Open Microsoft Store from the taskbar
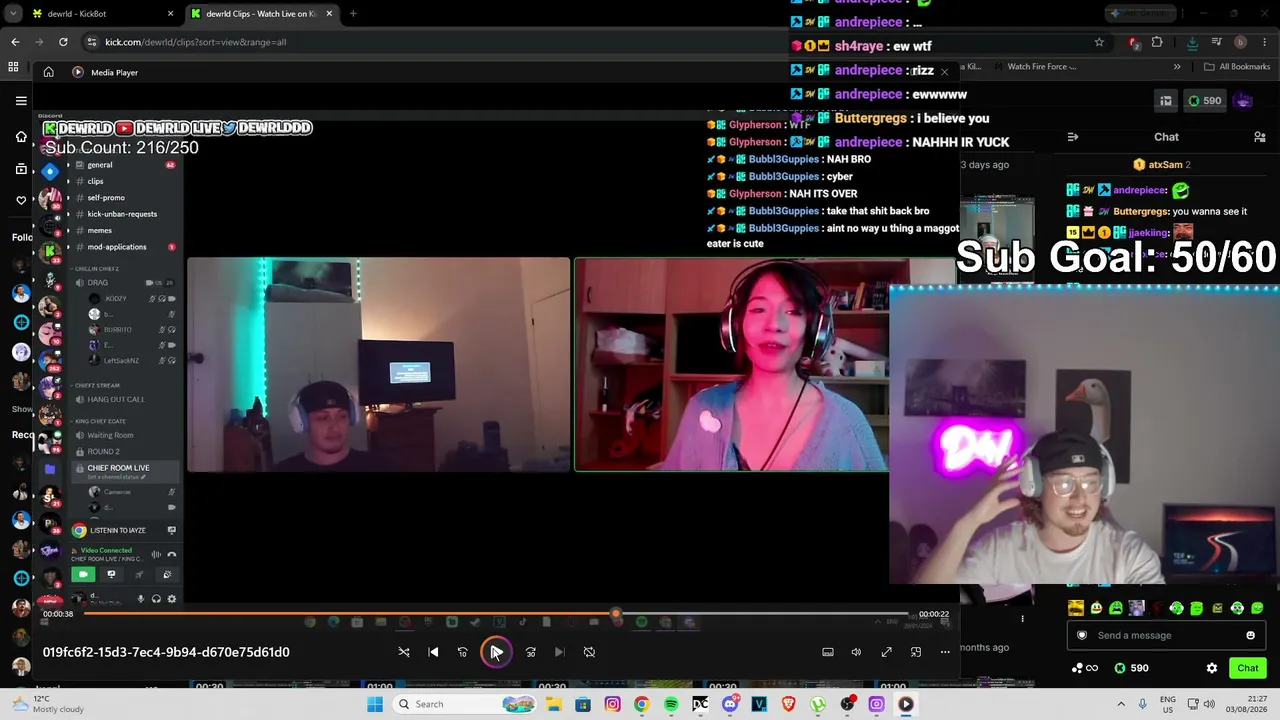This screenshot has width=1280, height=720. pyautogui.click(x=583, y=704)
